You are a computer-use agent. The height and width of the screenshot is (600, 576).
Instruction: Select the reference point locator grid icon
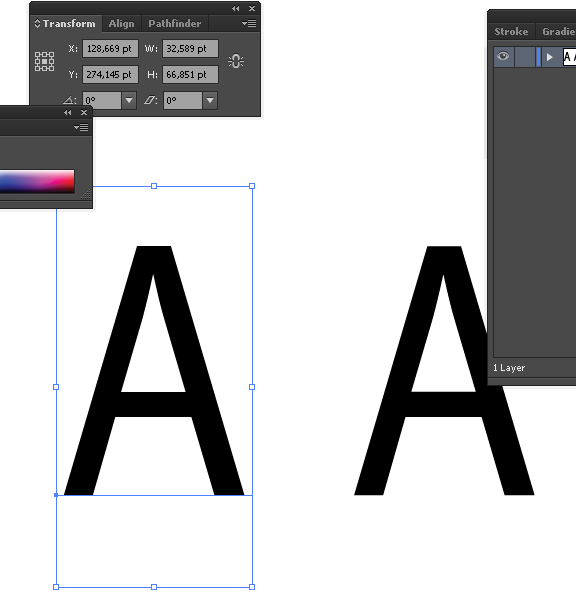coord(44,61)
